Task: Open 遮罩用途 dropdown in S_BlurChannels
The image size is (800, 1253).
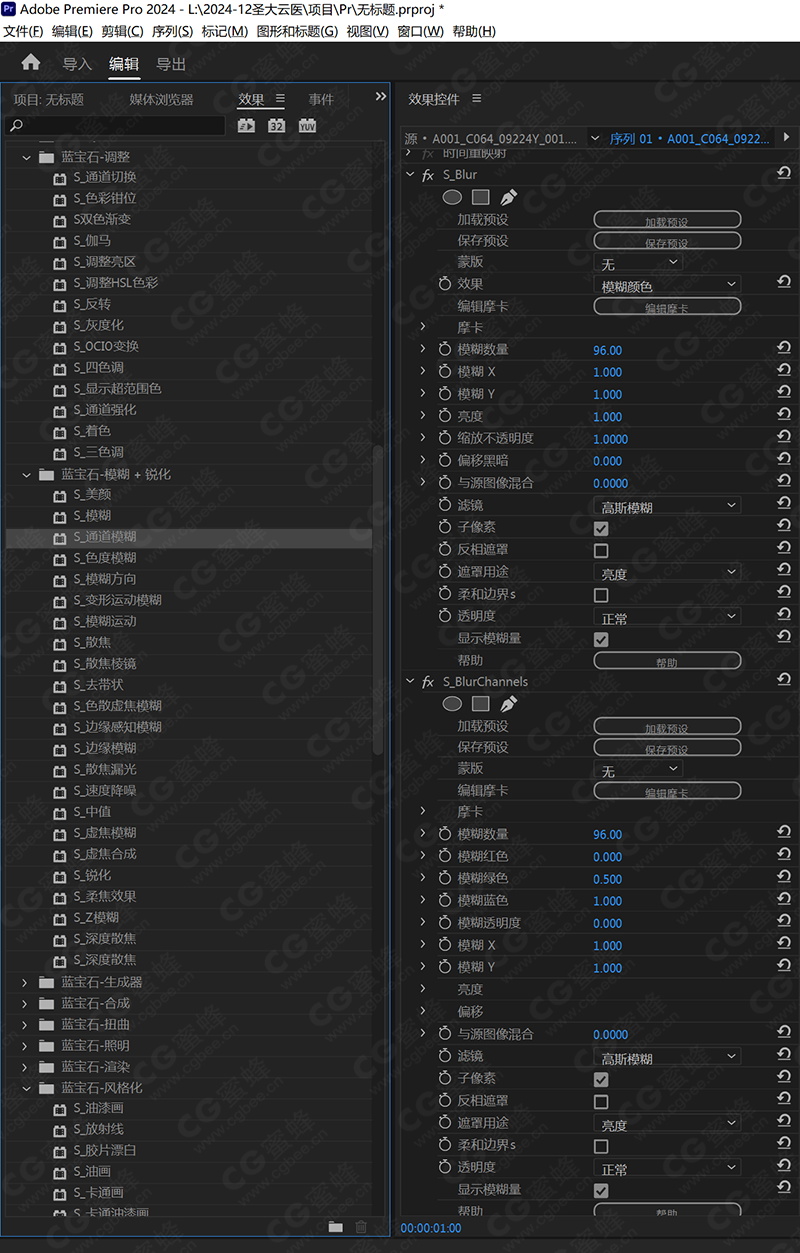Action: [667, 1124]
